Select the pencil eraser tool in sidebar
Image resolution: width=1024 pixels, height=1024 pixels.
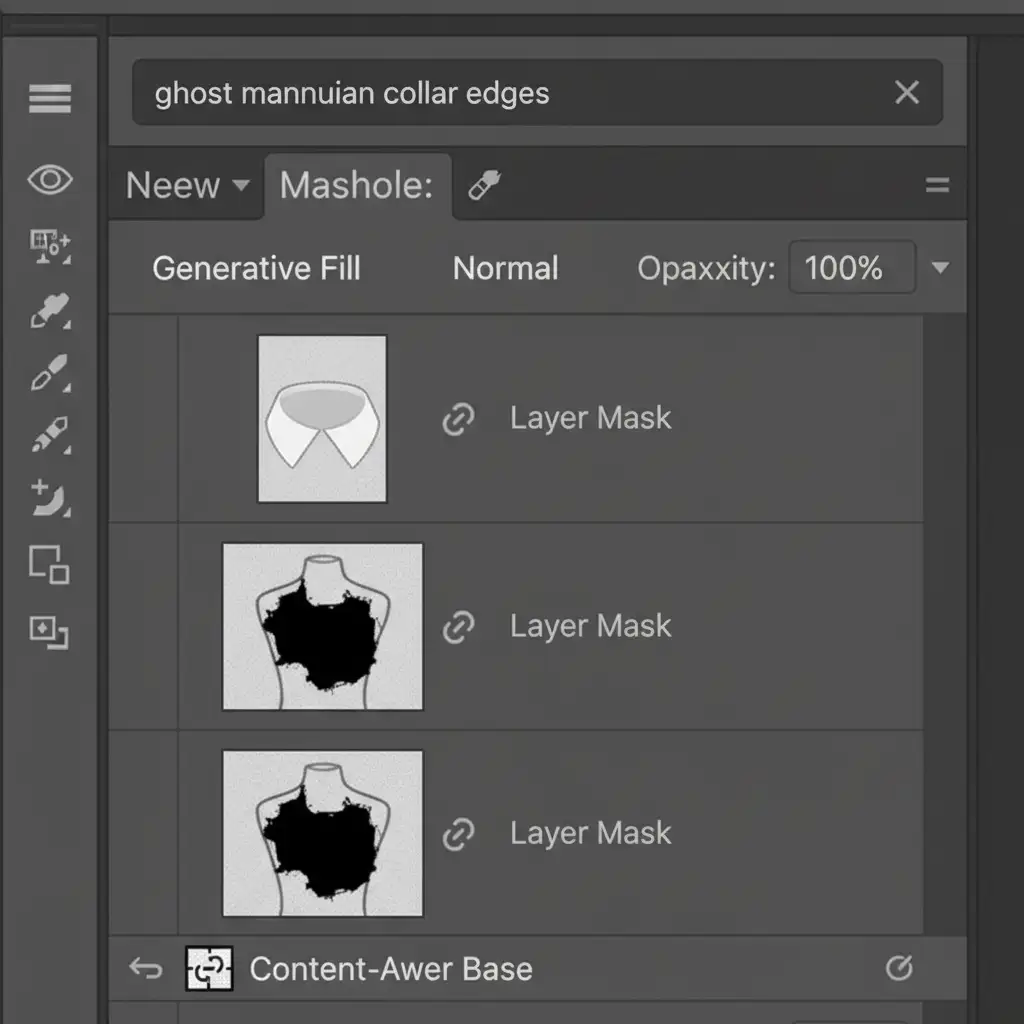(x=50, y=437)
